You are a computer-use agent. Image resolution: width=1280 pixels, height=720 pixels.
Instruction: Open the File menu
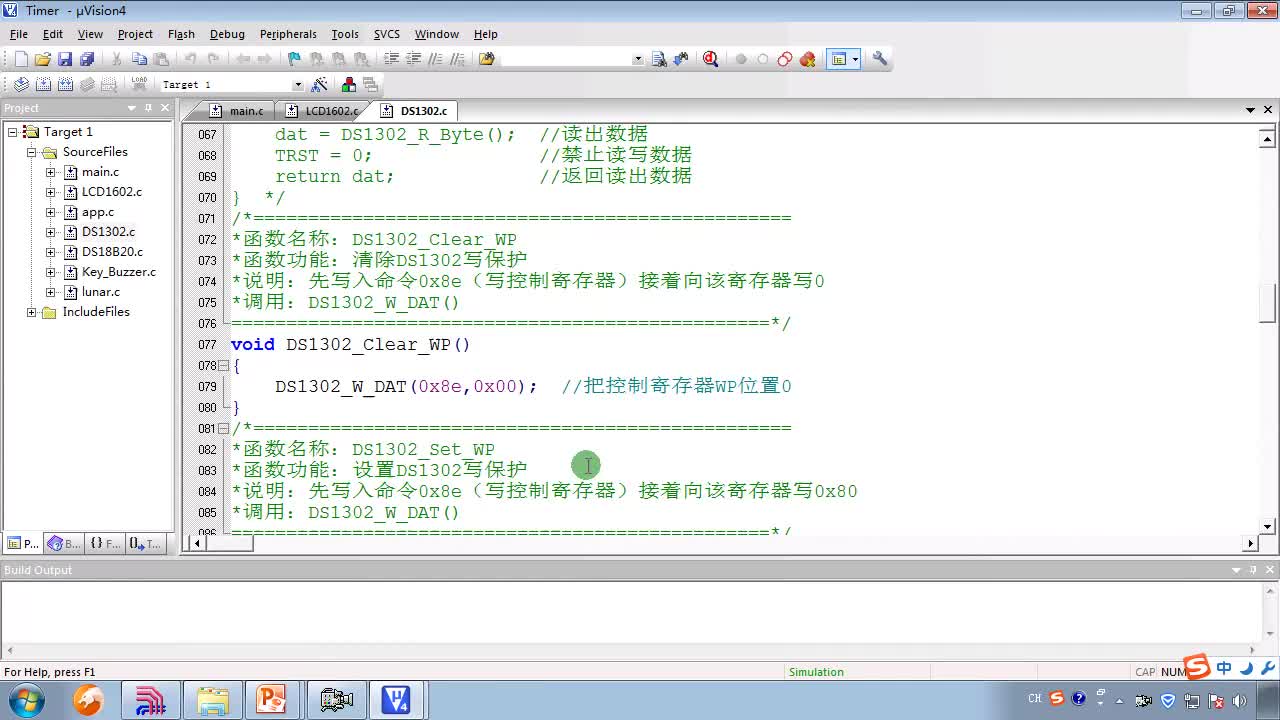19,34
